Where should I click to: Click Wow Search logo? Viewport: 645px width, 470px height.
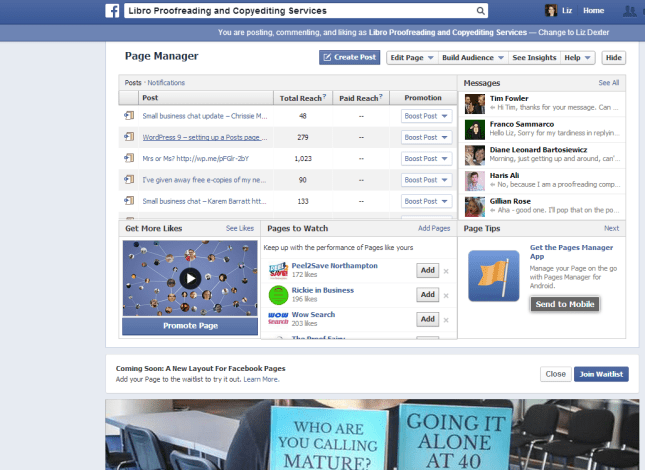click(278, 319)
